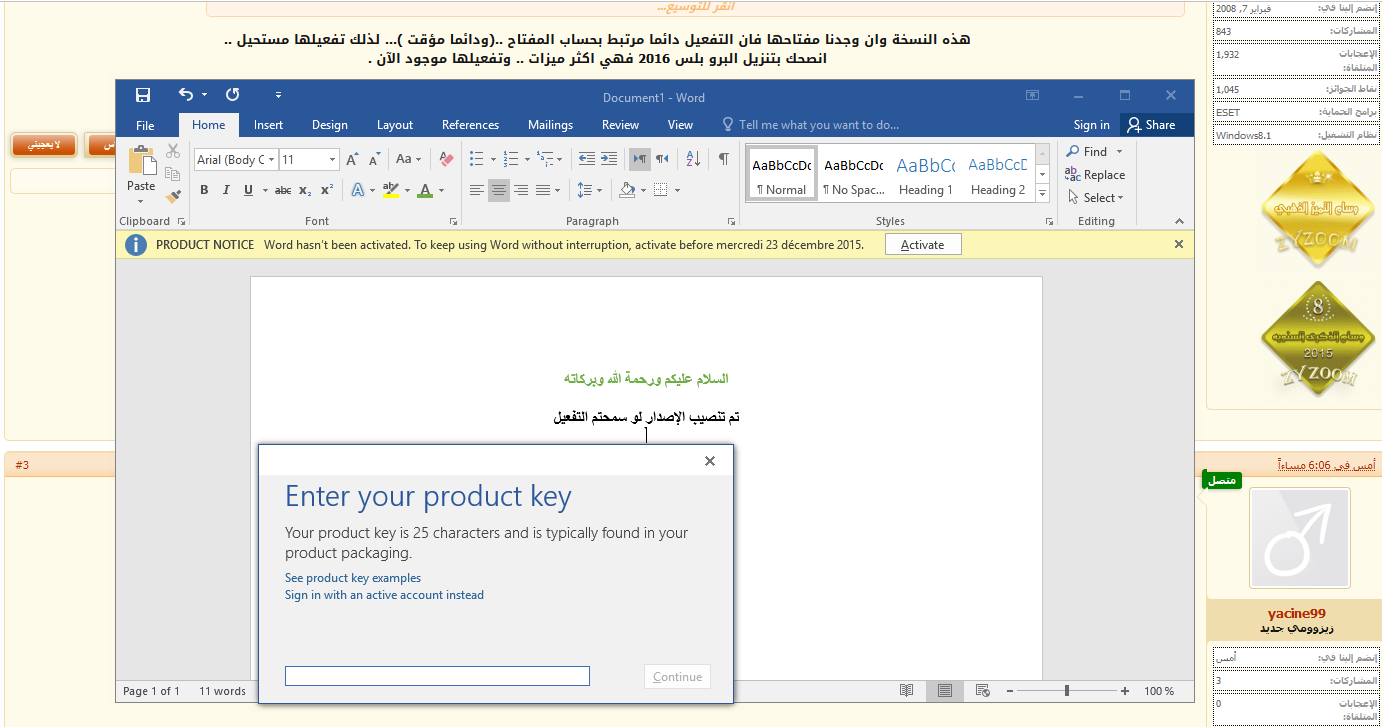Toggle Show/Hide paragraph marks
Screen dimensions: 1382x727
pos(723,159)
